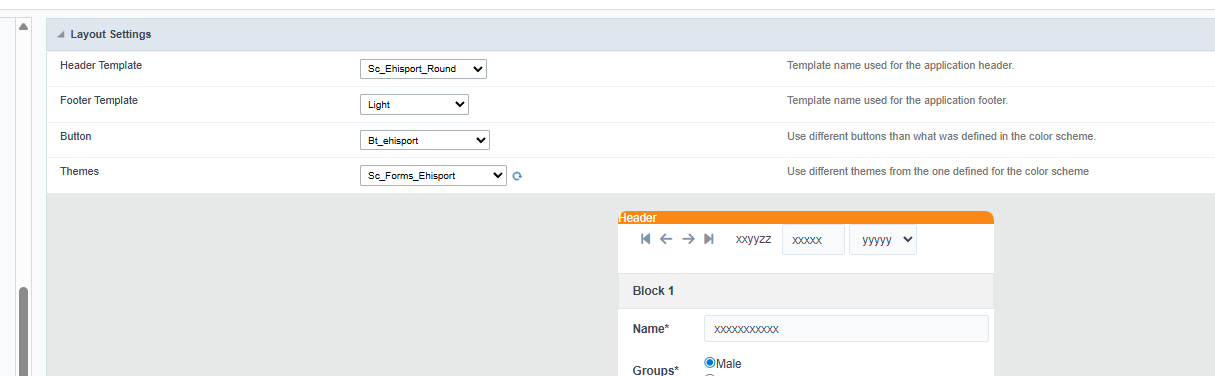Open the Themes dropdown Sc_Forms_Ehisport
1215x376 pixels.
coord(433,175)
